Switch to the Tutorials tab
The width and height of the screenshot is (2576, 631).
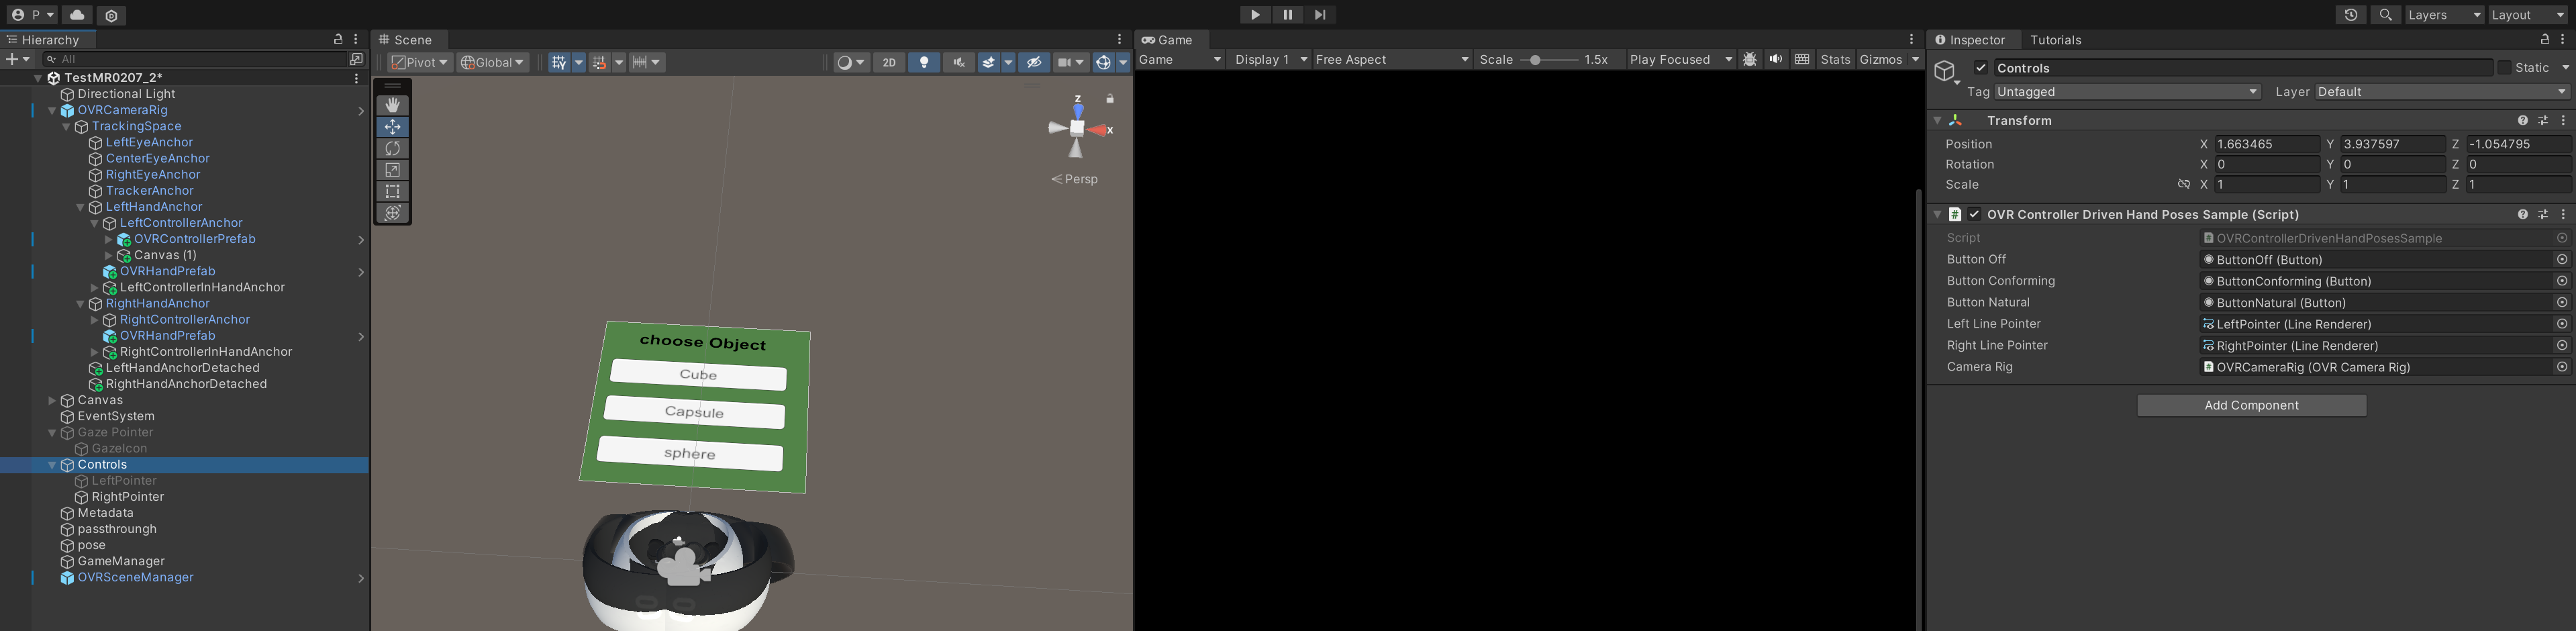click(2056, 40)
